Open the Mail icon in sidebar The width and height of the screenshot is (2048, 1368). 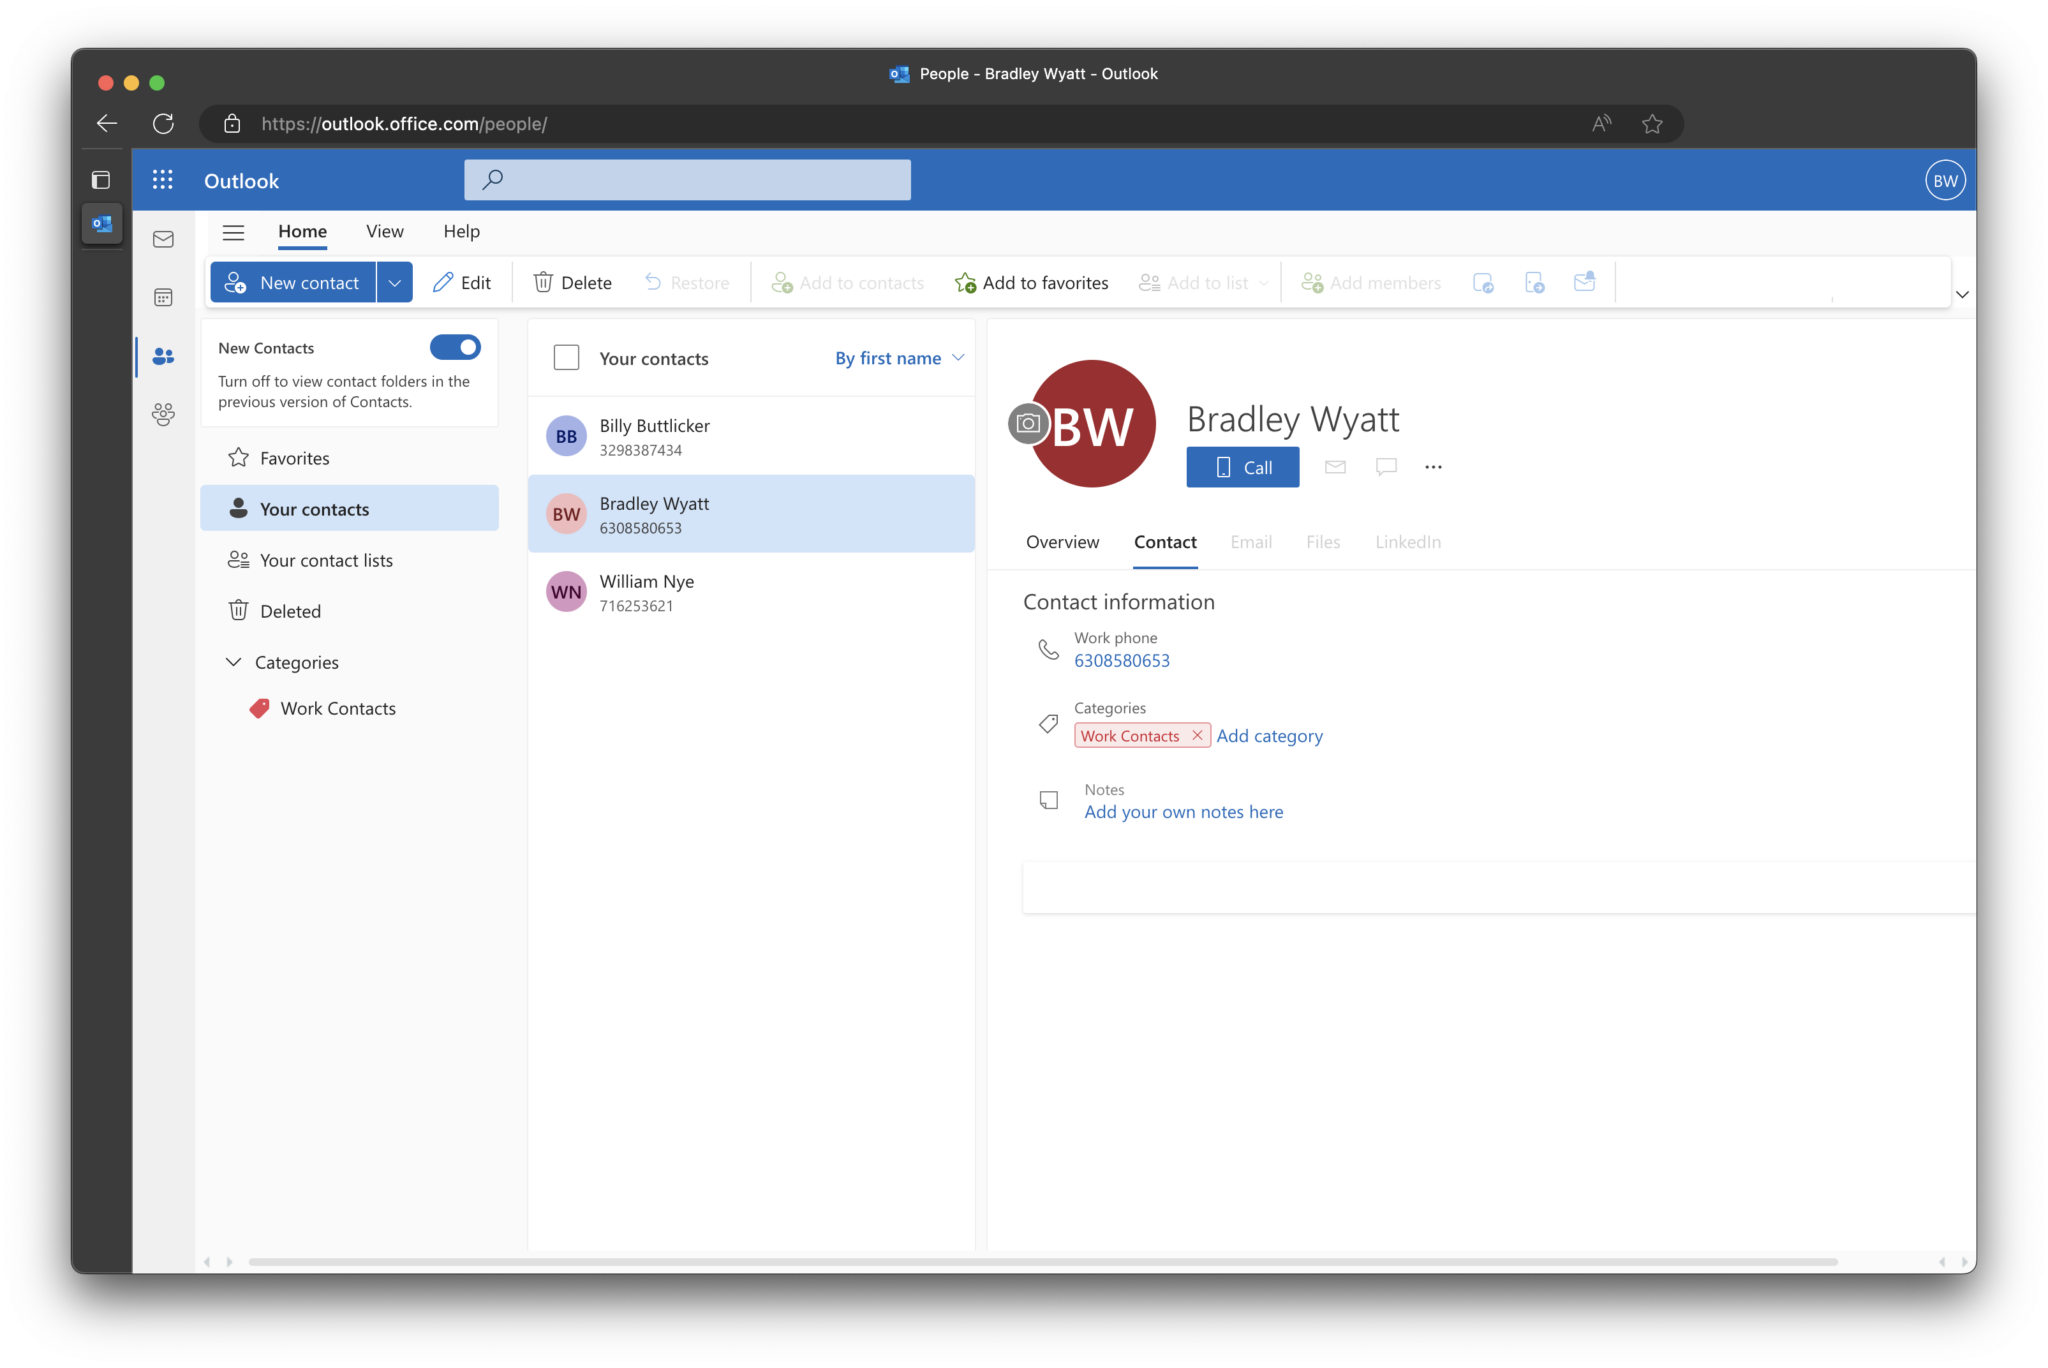[163, 239]
